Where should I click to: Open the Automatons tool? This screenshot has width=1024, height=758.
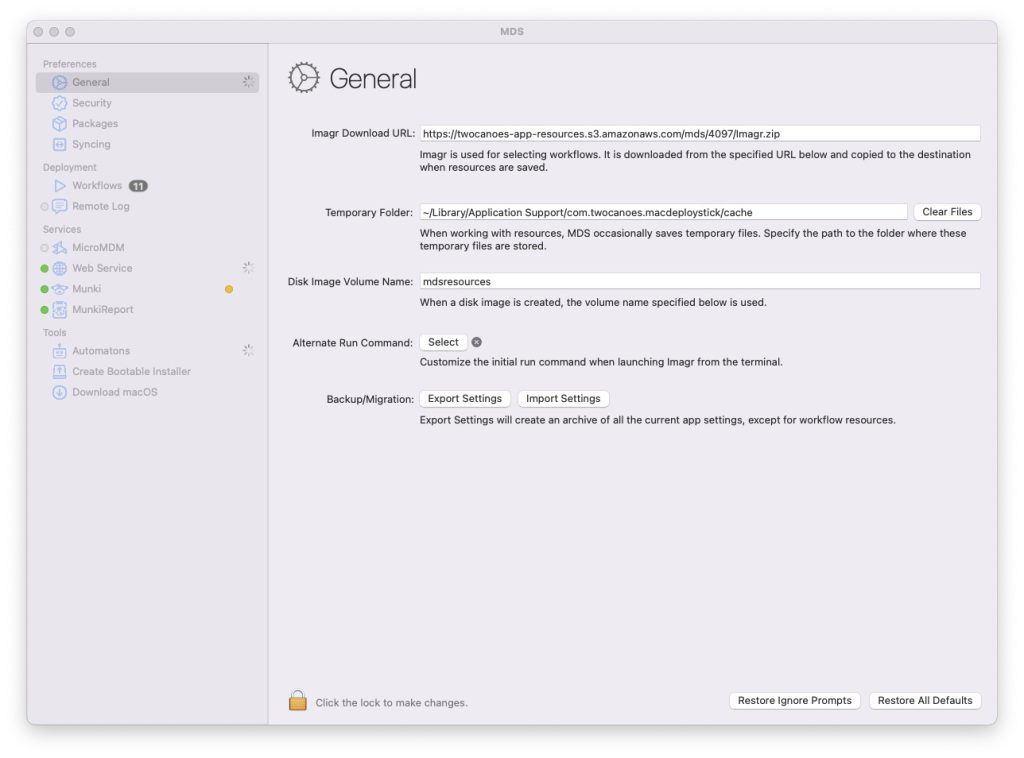click(148, 351)
